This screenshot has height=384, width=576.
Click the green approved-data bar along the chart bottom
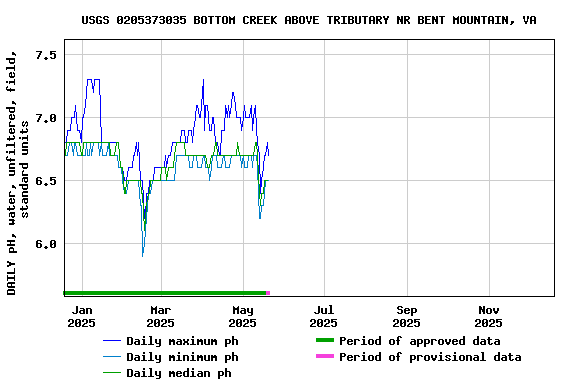point(165,293)
